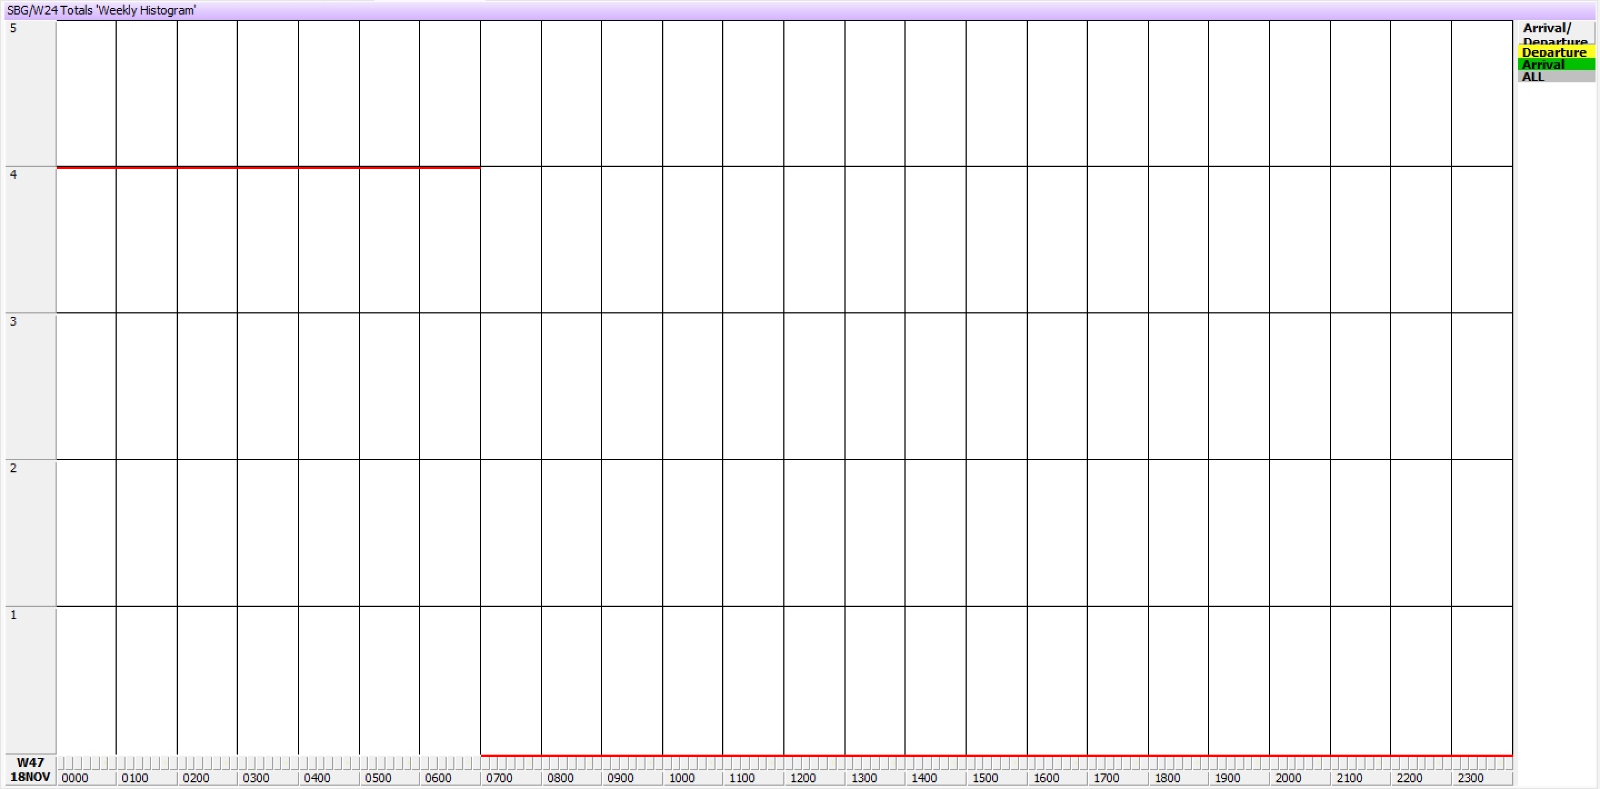Select the 0600 hour column label
This screenshot has width=1600, height=789.
pos(438,778)
